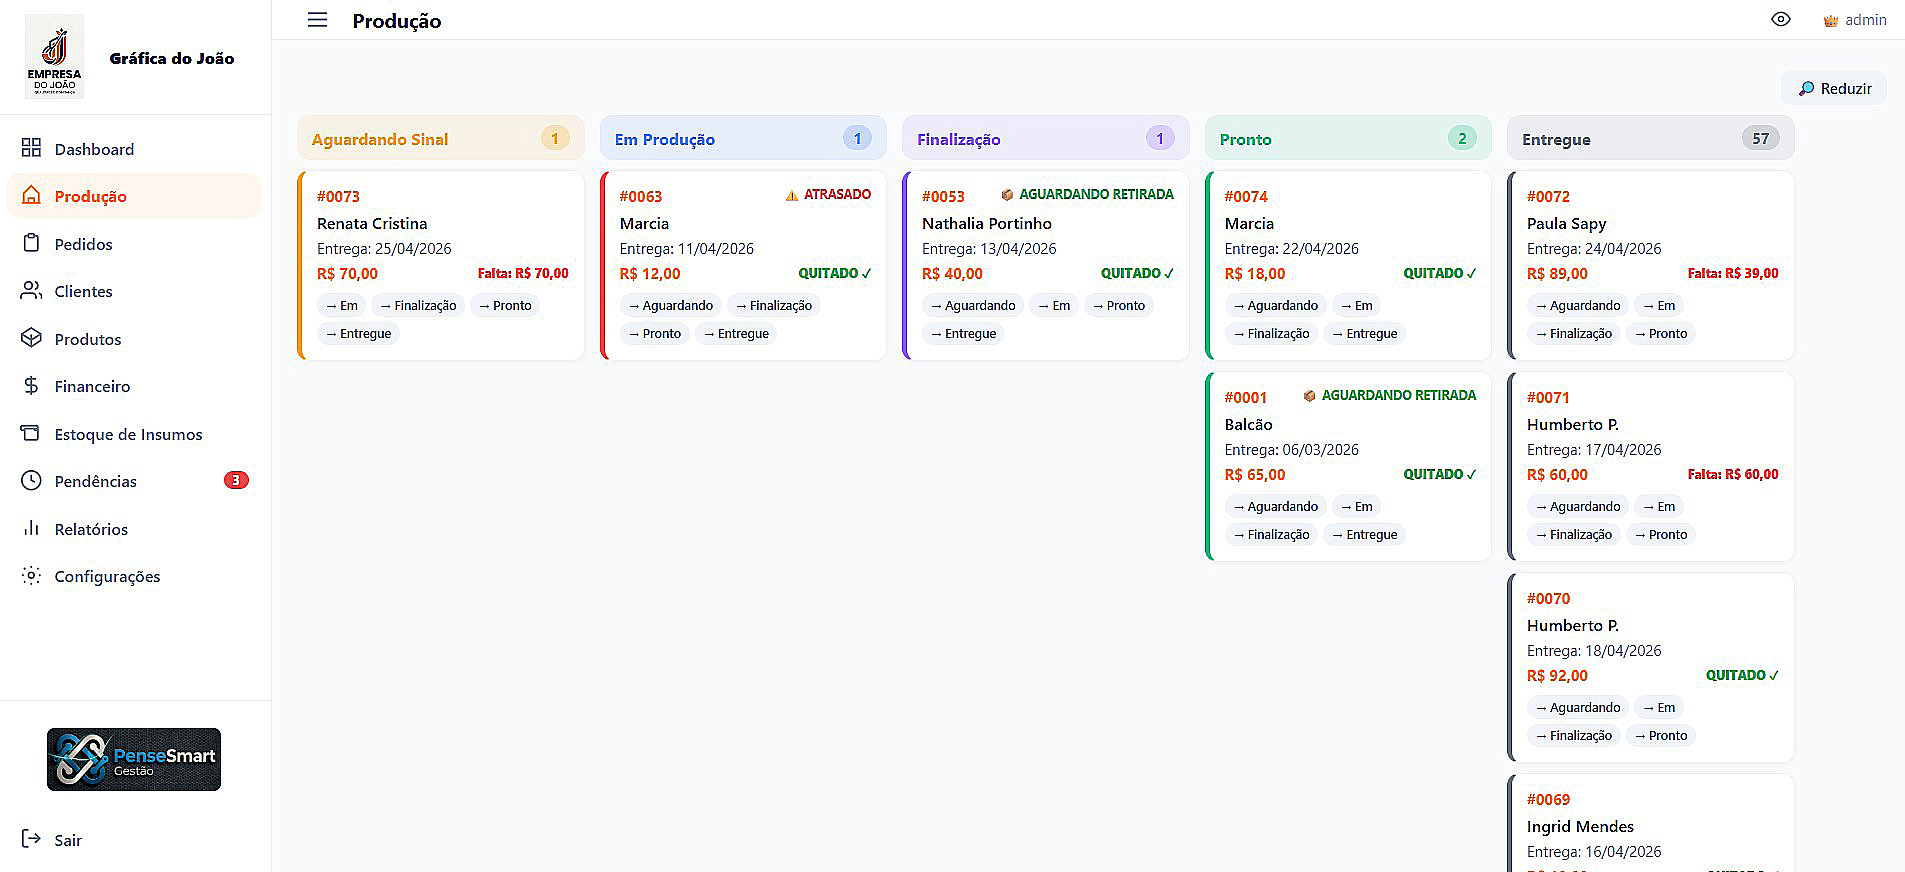Click the Sair logout icon
The image size is (1905, 872).
click(x=31, y=839)
